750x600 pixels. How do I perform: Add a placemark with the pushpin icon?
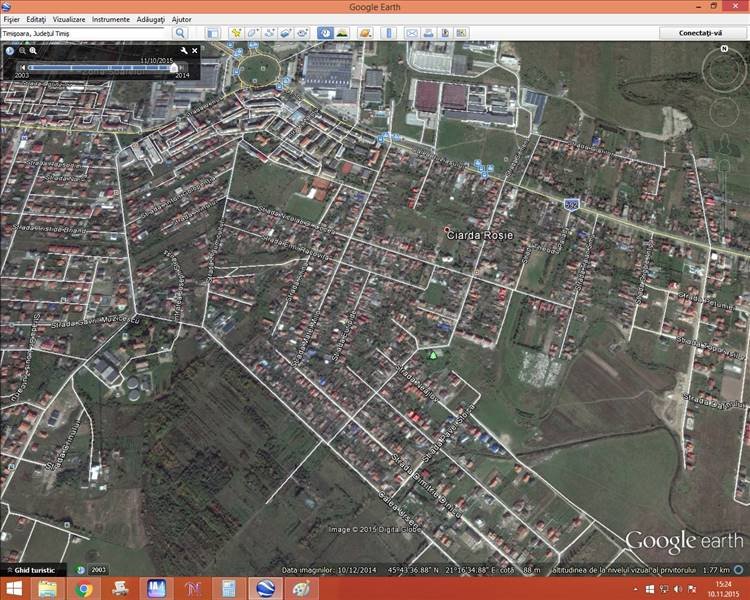pos(236,33)
